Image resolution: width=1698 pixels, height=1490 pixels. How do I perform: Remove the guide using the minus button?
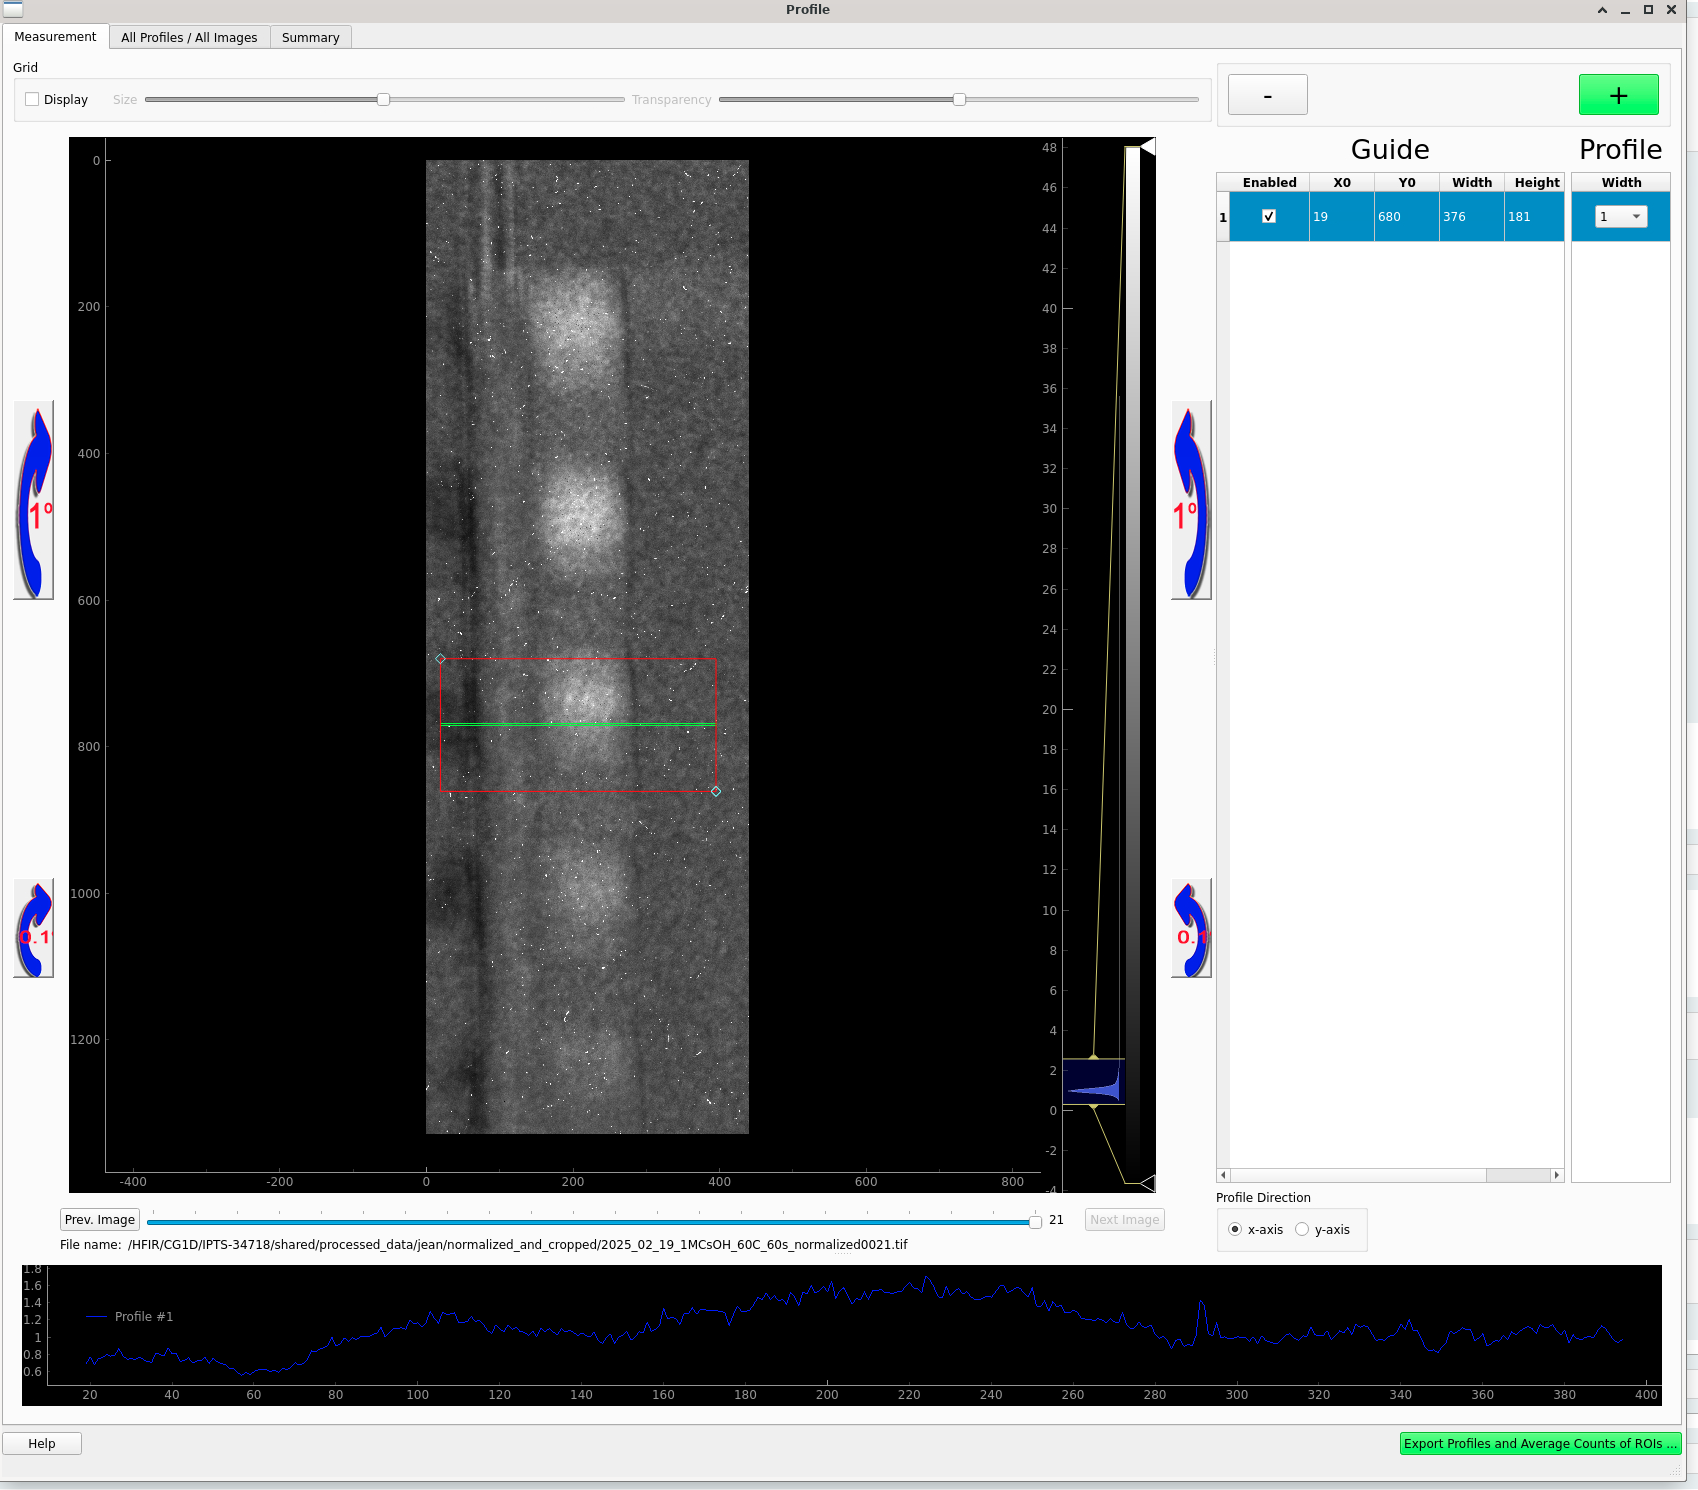(1267, 95)
